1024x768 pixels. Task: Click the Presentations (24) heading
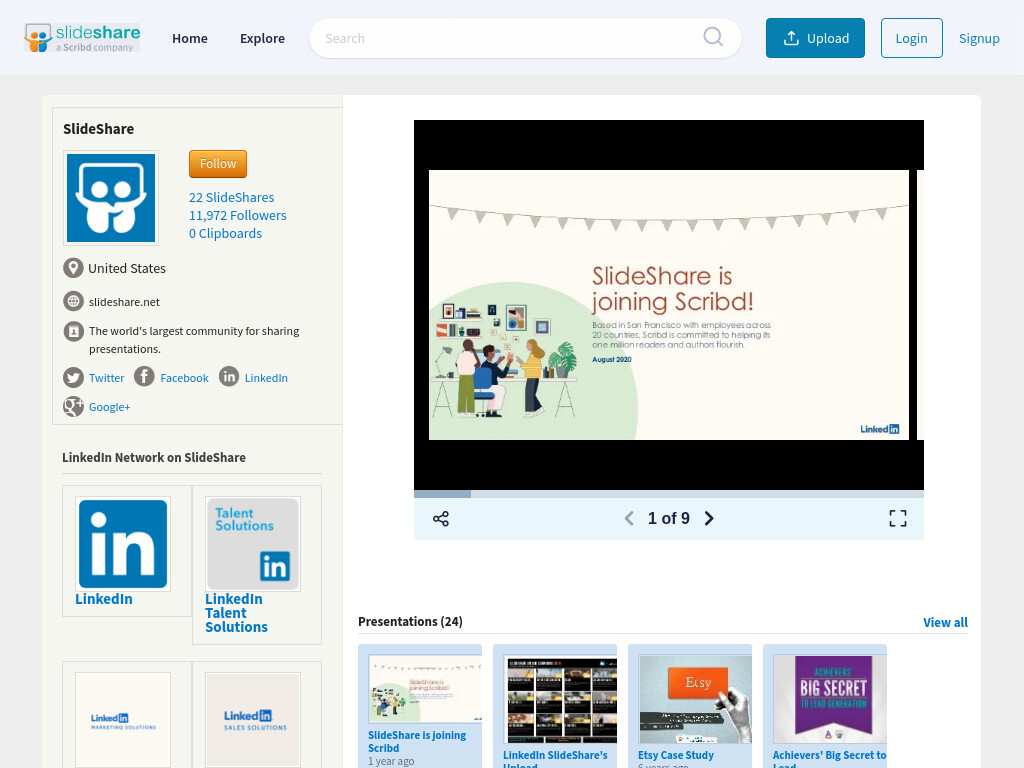click(x=410, y=621)
